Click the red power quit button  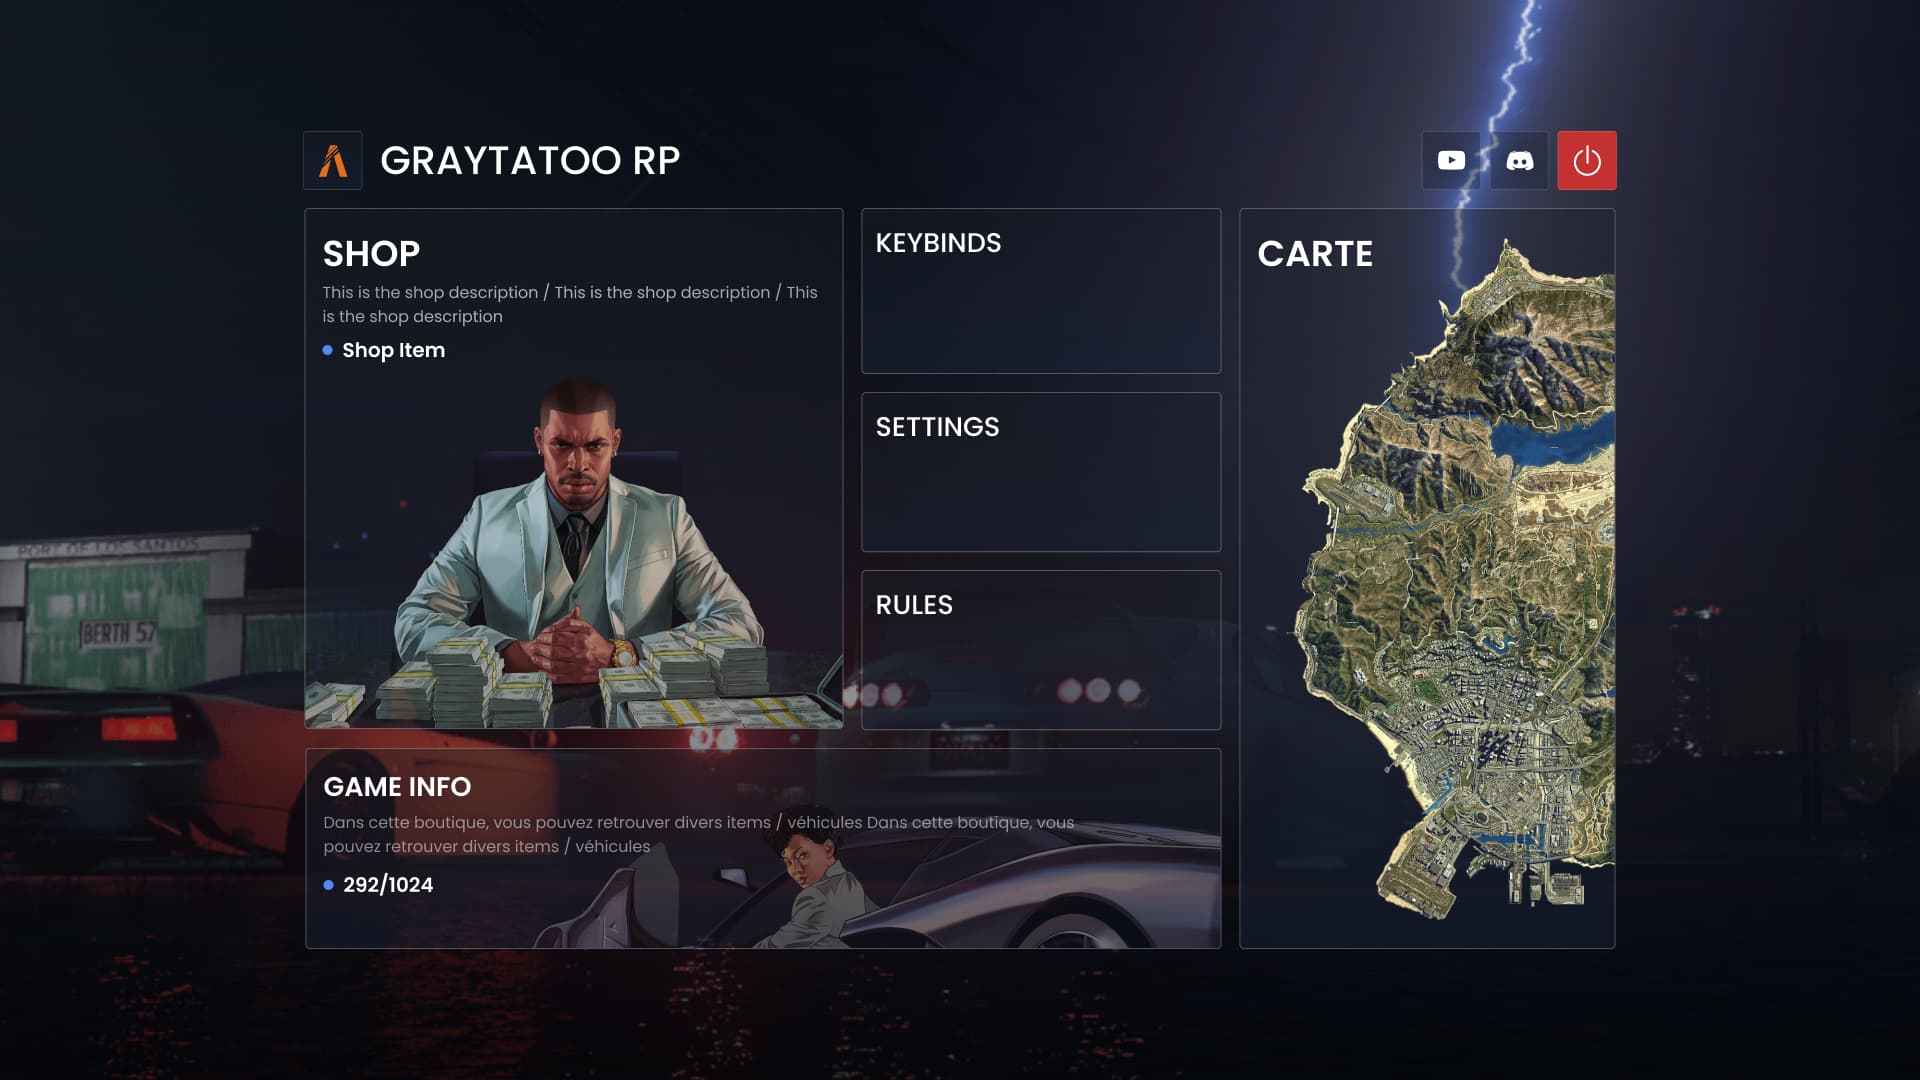(1587, 160)
